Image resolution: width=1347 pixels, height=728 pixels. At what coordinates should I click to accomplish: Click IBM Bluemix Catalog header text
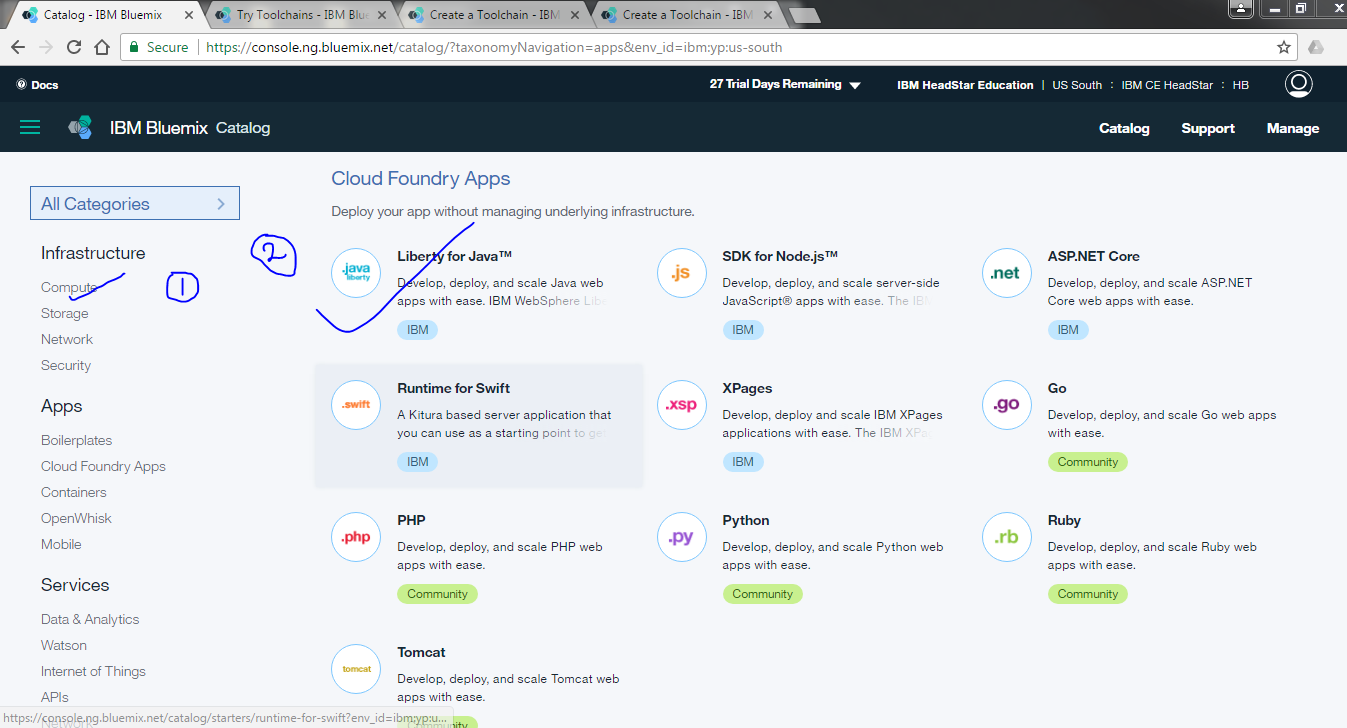[190, 128]
